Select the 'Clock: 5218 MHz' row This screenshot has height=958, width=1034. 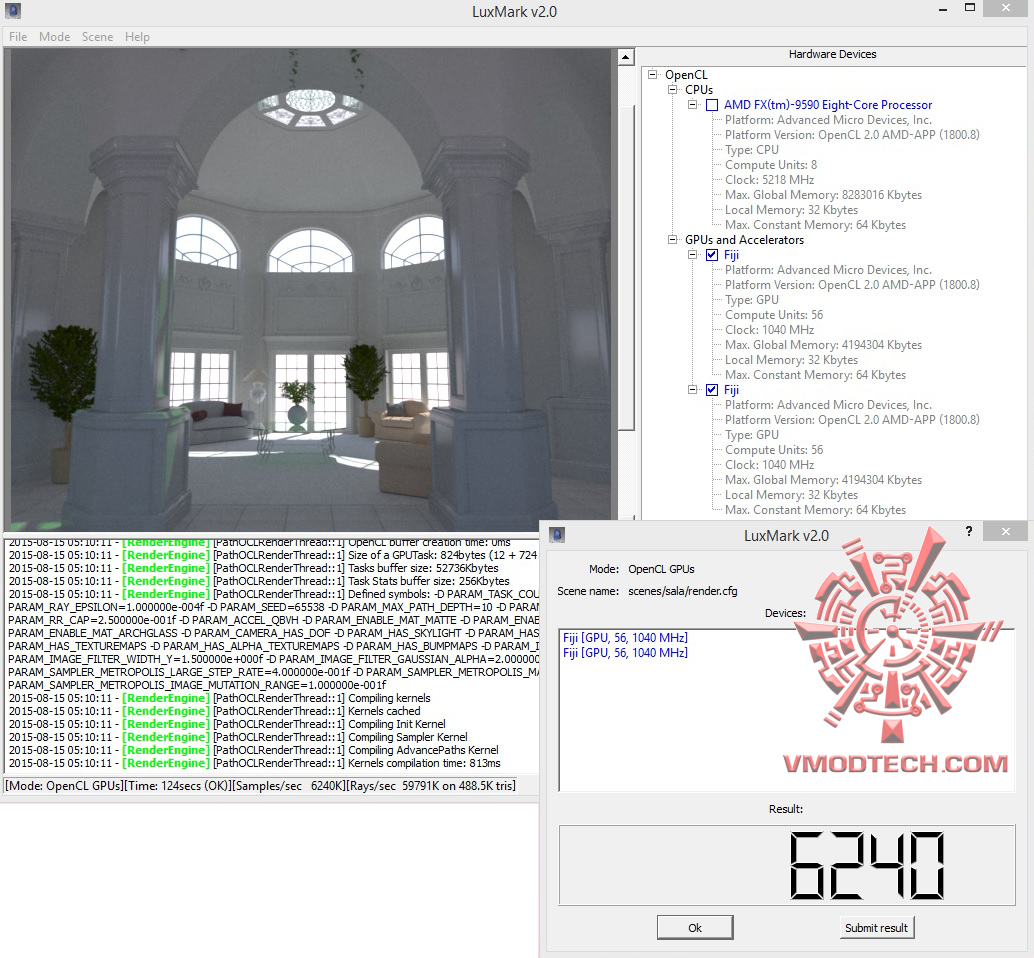pos(770,180)
